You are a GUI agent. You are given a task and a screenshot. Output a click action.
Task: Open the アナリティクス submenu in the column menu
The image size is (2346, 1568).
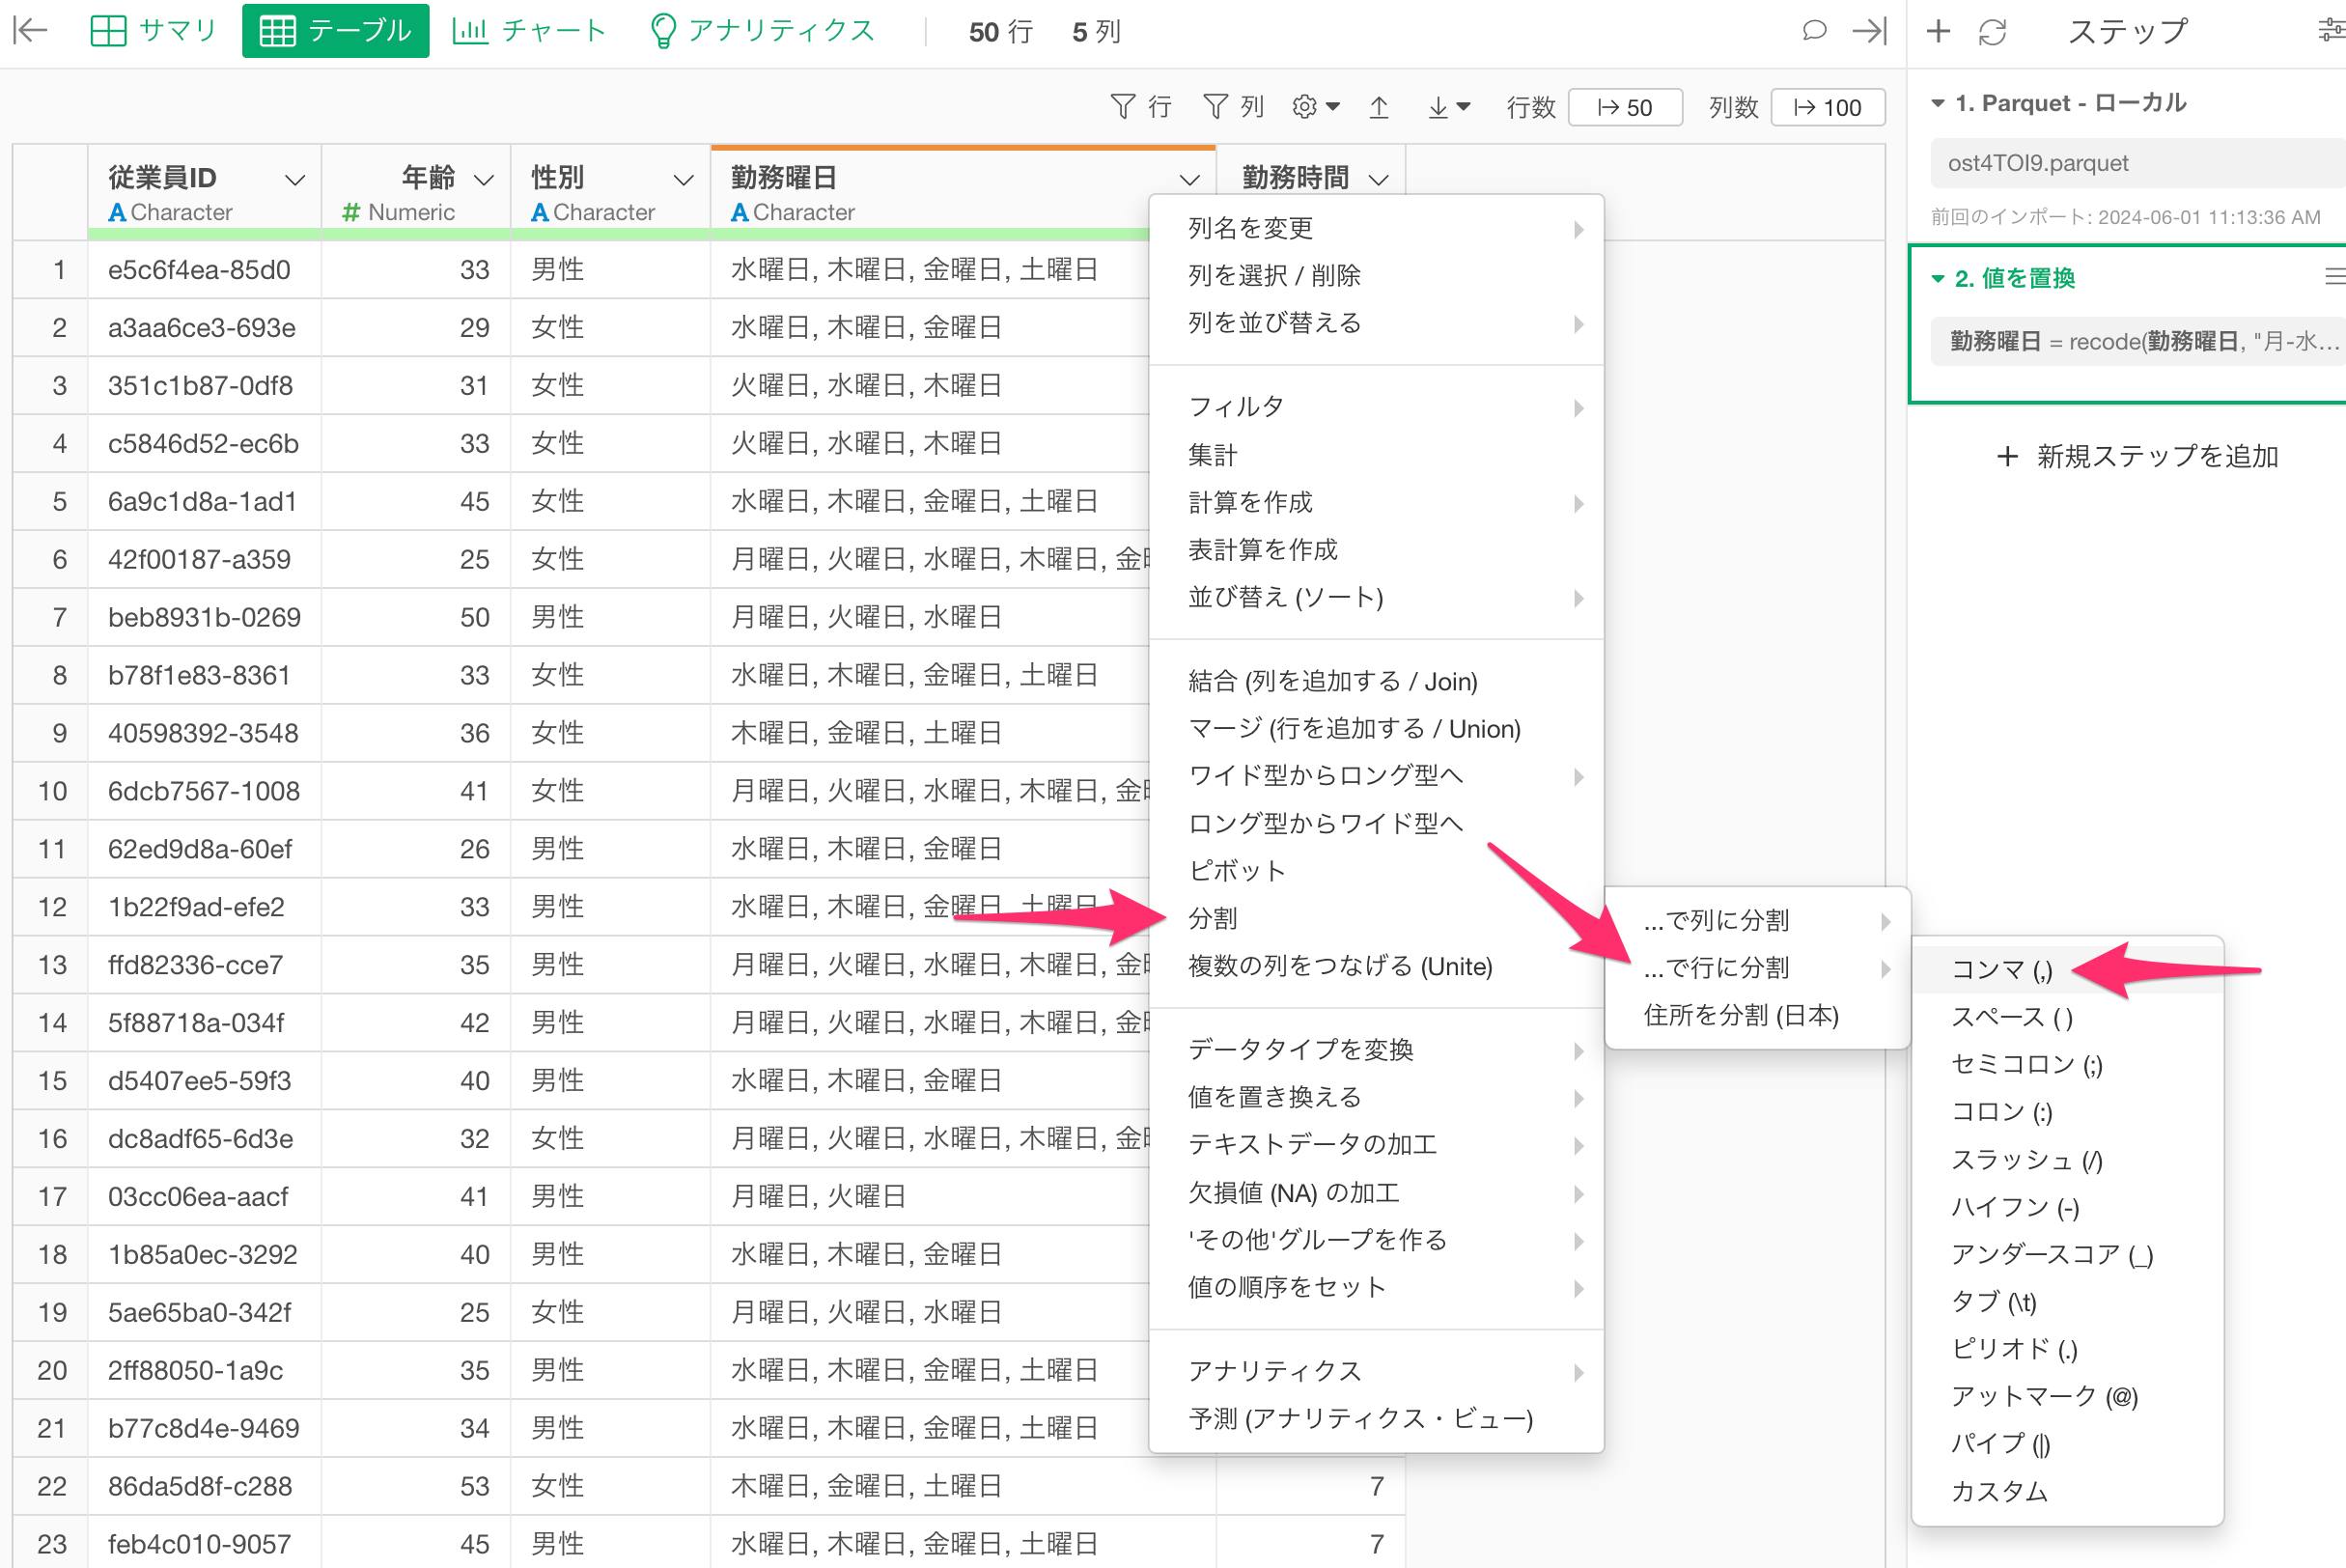click(x=1377, y=1372)
